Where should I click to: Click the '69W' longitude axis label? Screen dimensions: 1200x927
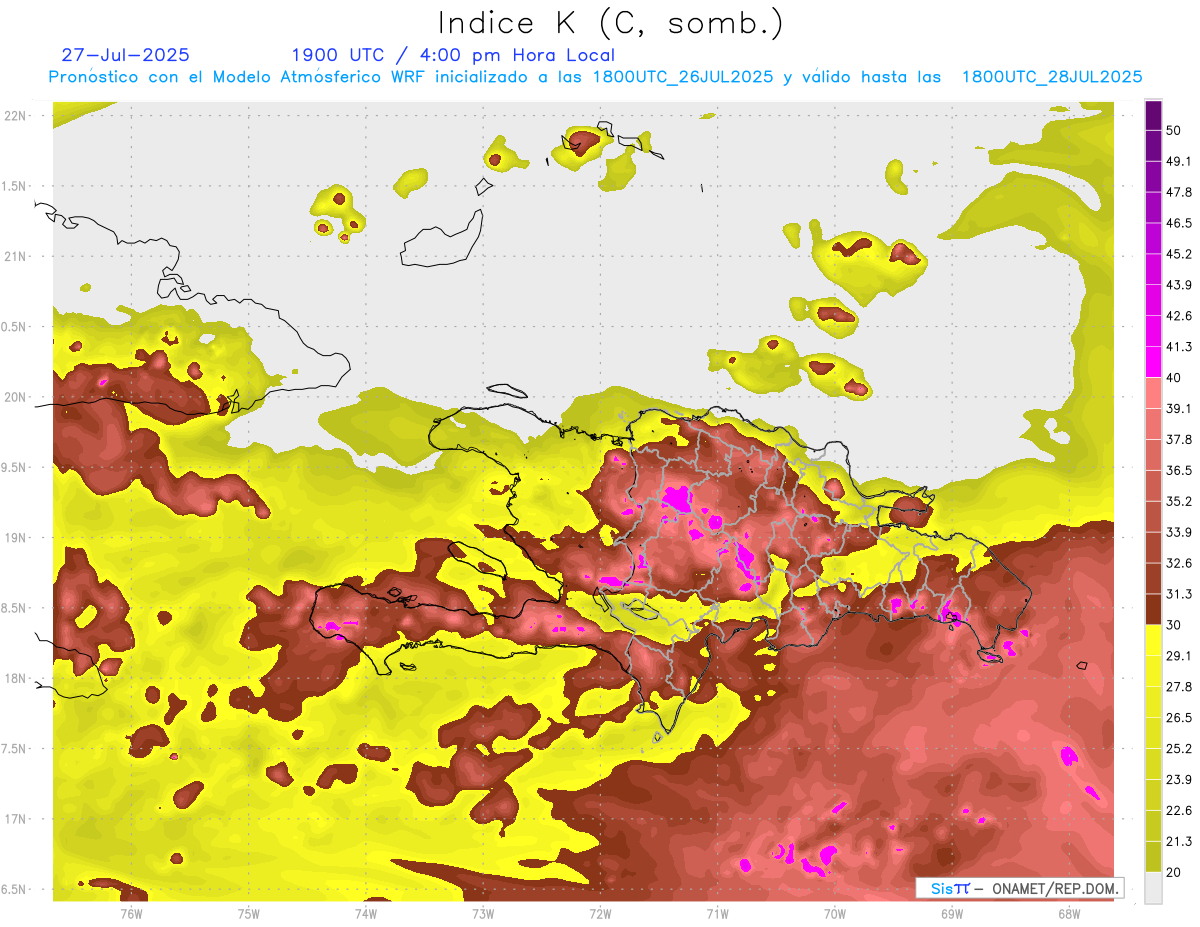tap(952, 914)
